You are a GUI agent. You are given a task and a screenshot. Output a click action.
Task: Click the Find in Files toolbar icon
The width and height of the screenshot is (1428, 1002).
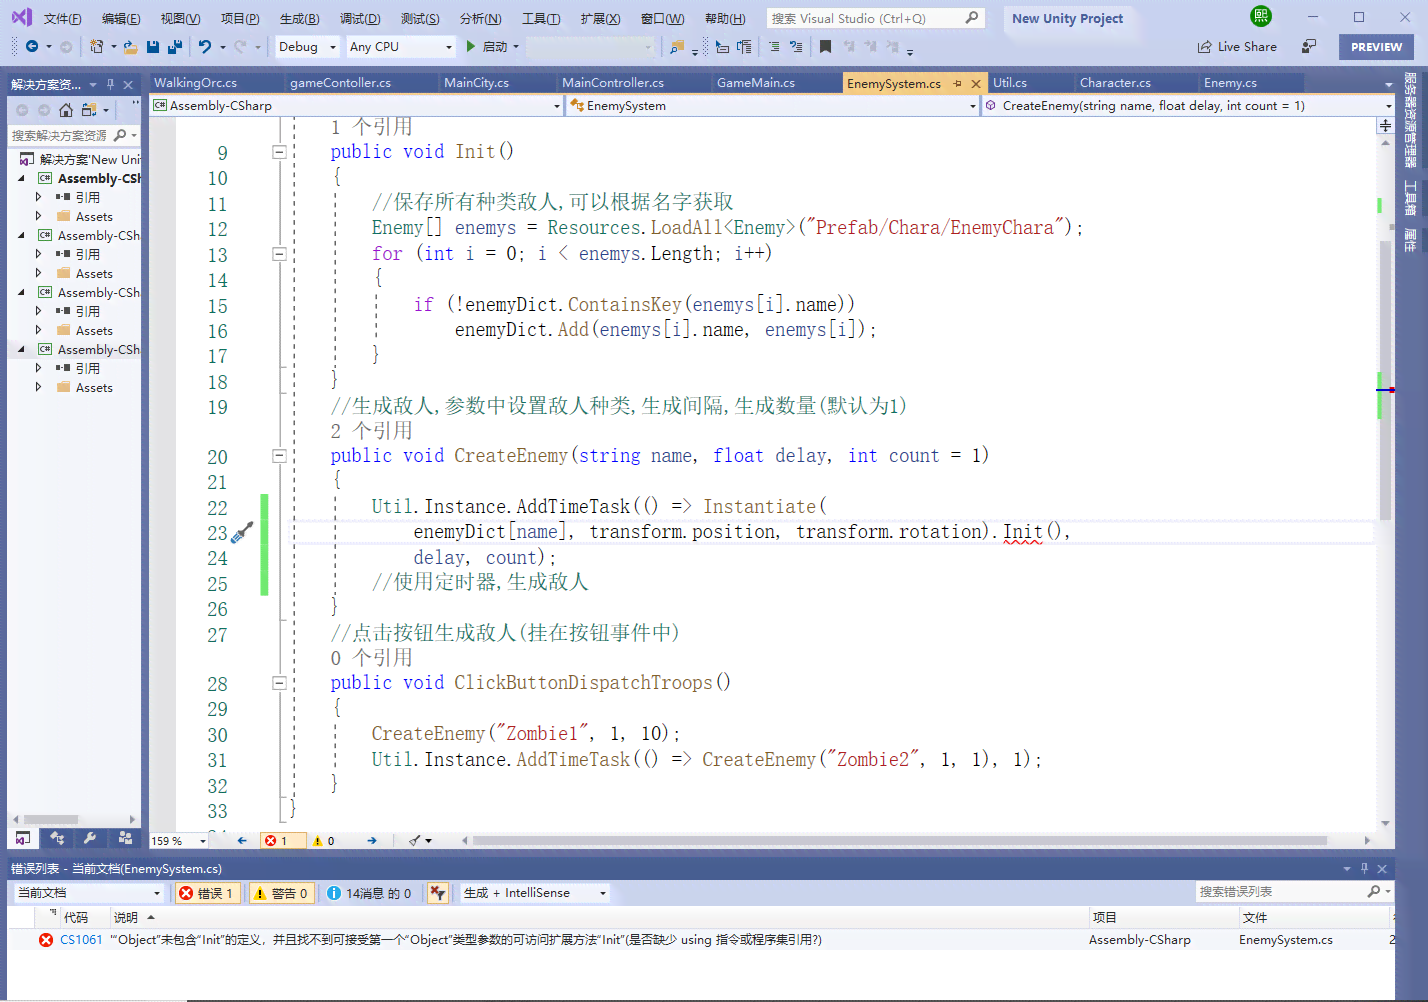point(678,46)
